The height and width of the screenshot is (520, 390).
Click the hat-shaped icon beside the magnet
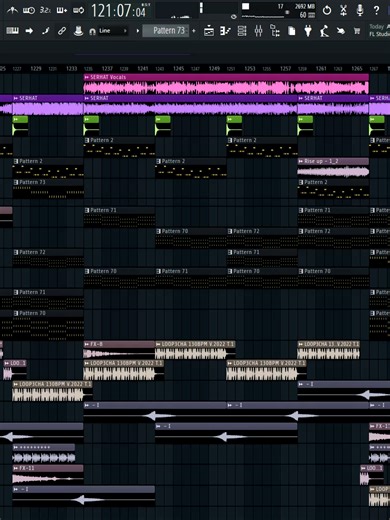pos(78,31)
